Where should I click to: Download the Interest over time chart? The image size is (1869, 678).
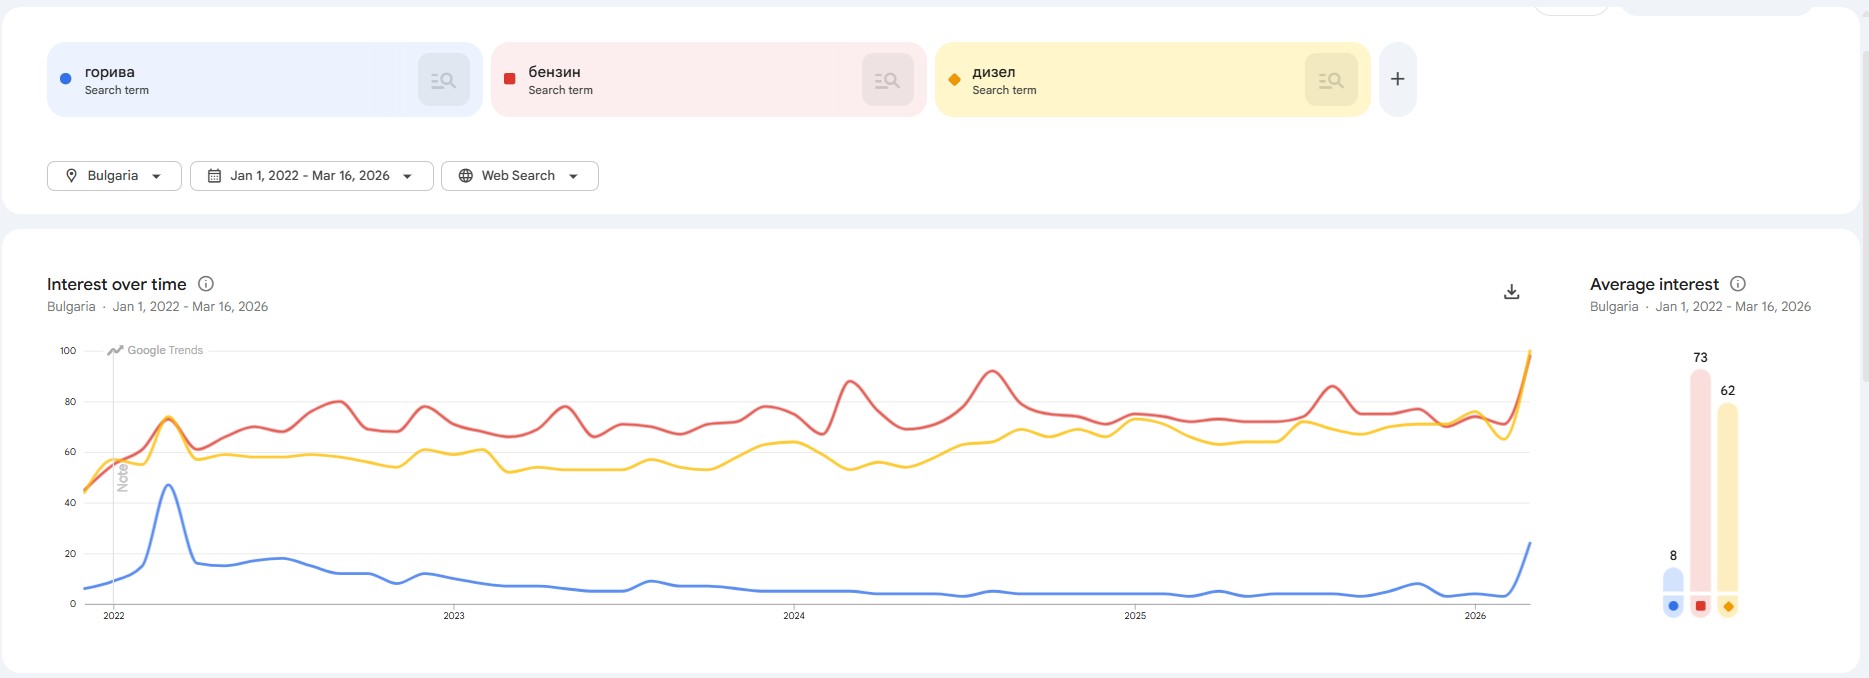1511,292
